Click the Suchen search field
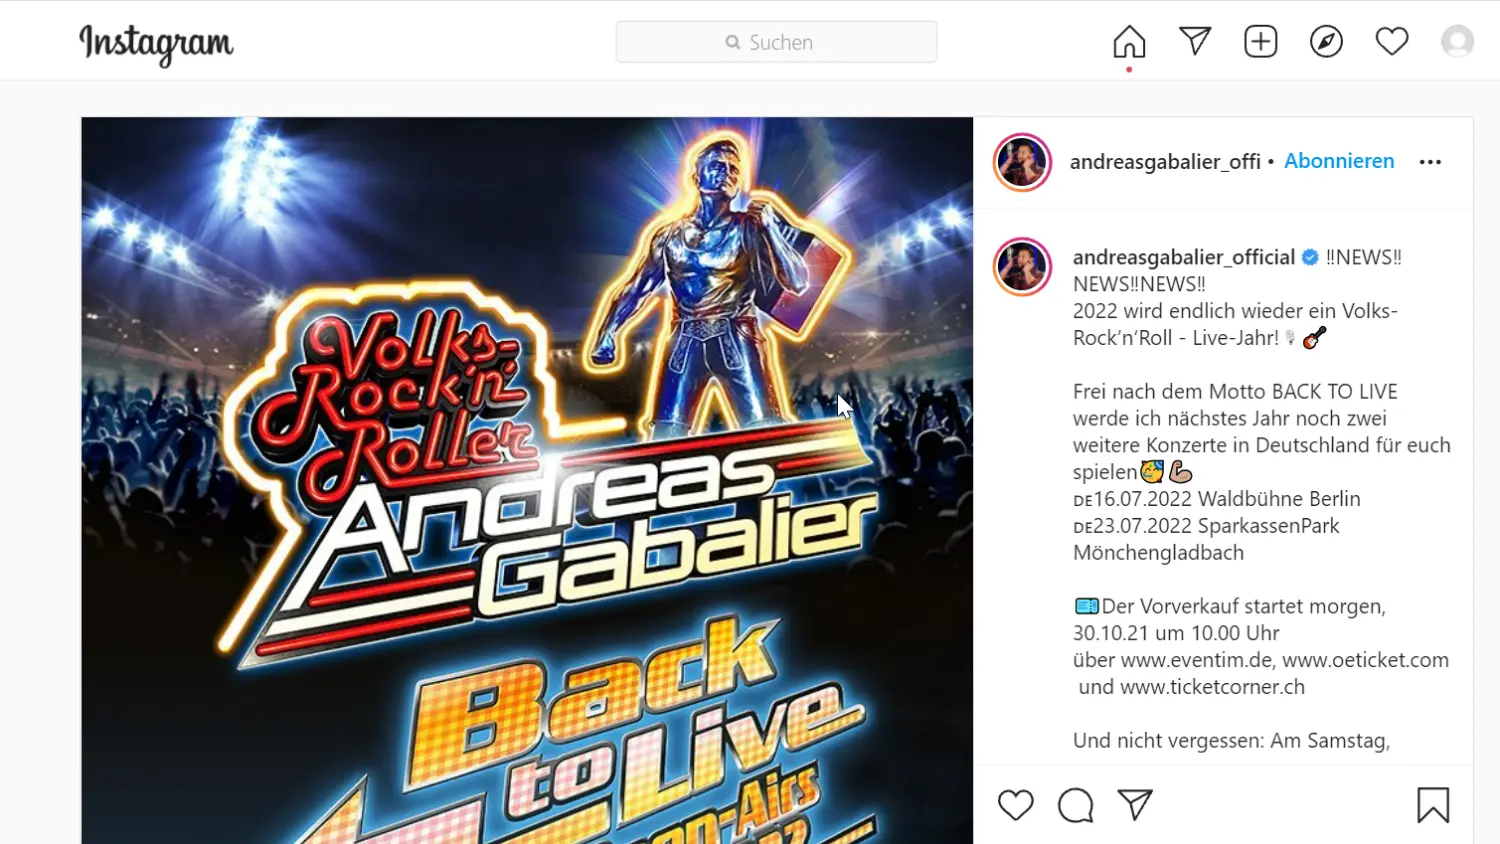Screen dimensions: 1500x844 point(777,42)
